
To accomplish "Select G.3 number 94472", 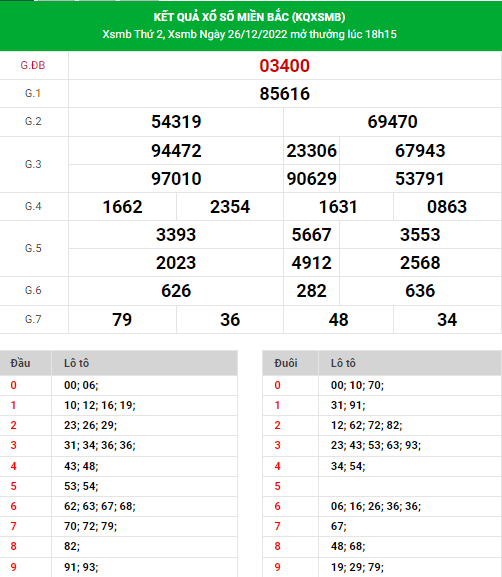I will pos(176,151).
